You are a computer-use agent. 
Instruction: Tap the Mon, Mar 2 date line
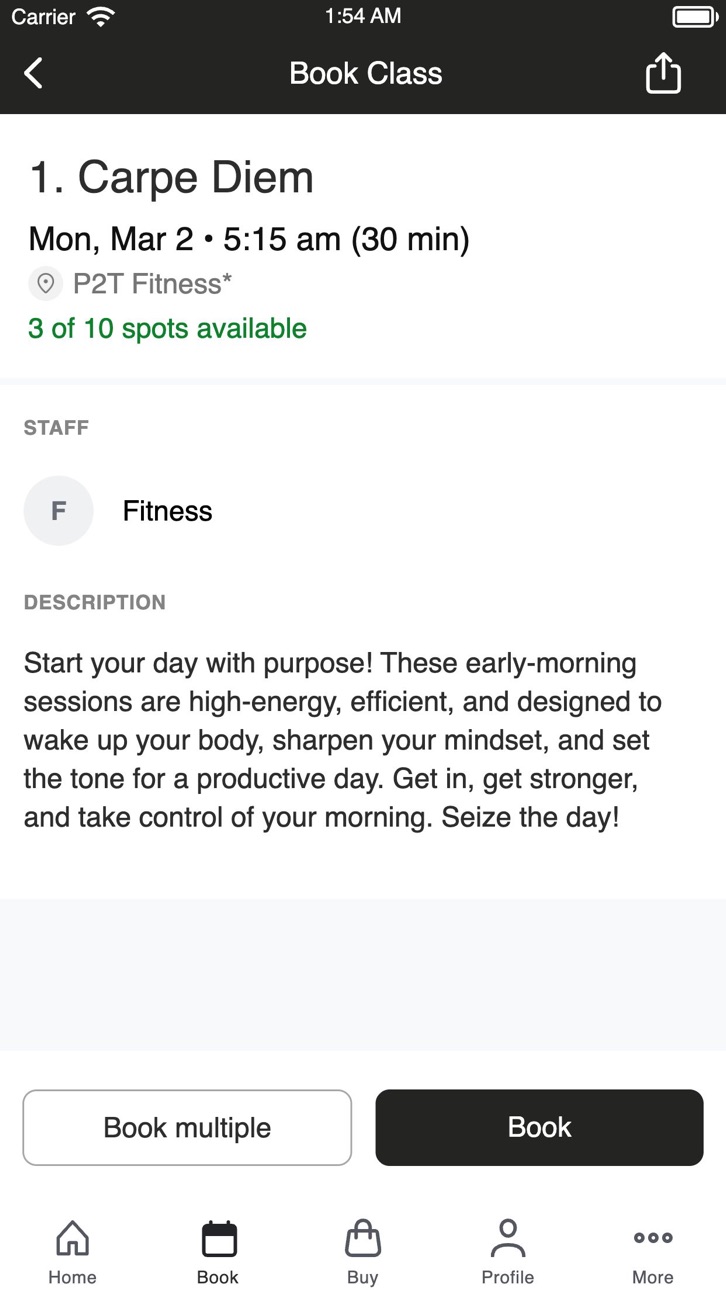pos(249,239)
